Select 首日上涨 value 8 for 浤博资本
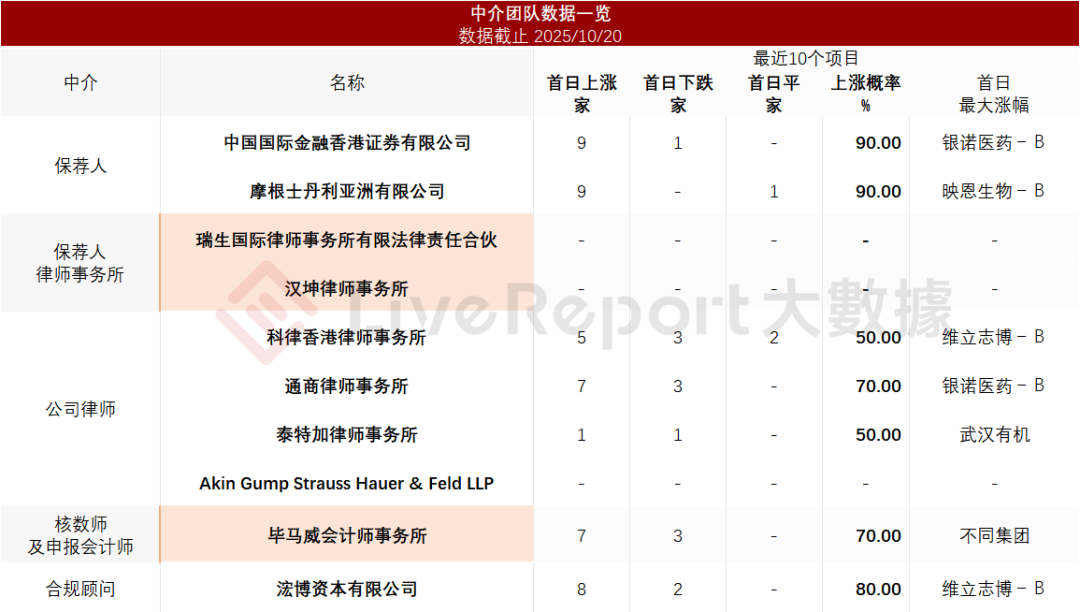The height and width of the screenshot is (612, 1080). click(x=581, y=590)
